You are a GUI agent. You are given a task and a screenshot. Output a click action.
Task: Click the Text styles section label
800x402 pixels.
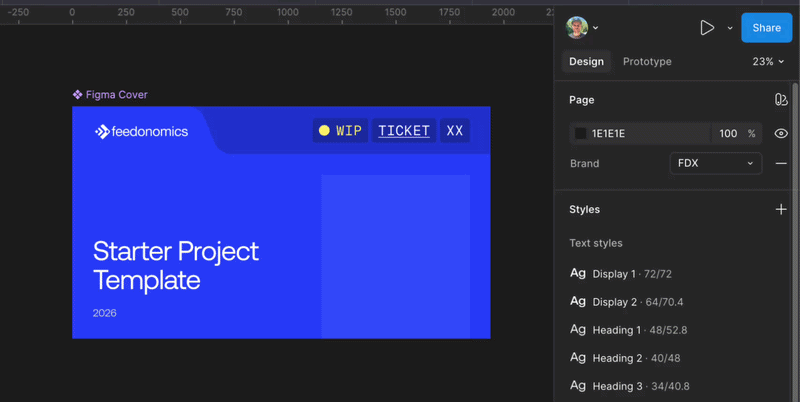point(596,243)
